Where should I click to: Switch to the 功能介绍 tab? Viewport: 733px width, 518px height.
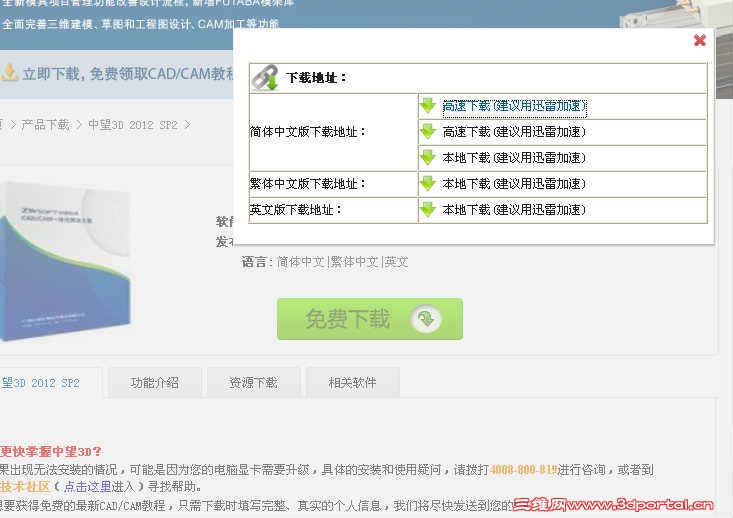tap(155, 383)
